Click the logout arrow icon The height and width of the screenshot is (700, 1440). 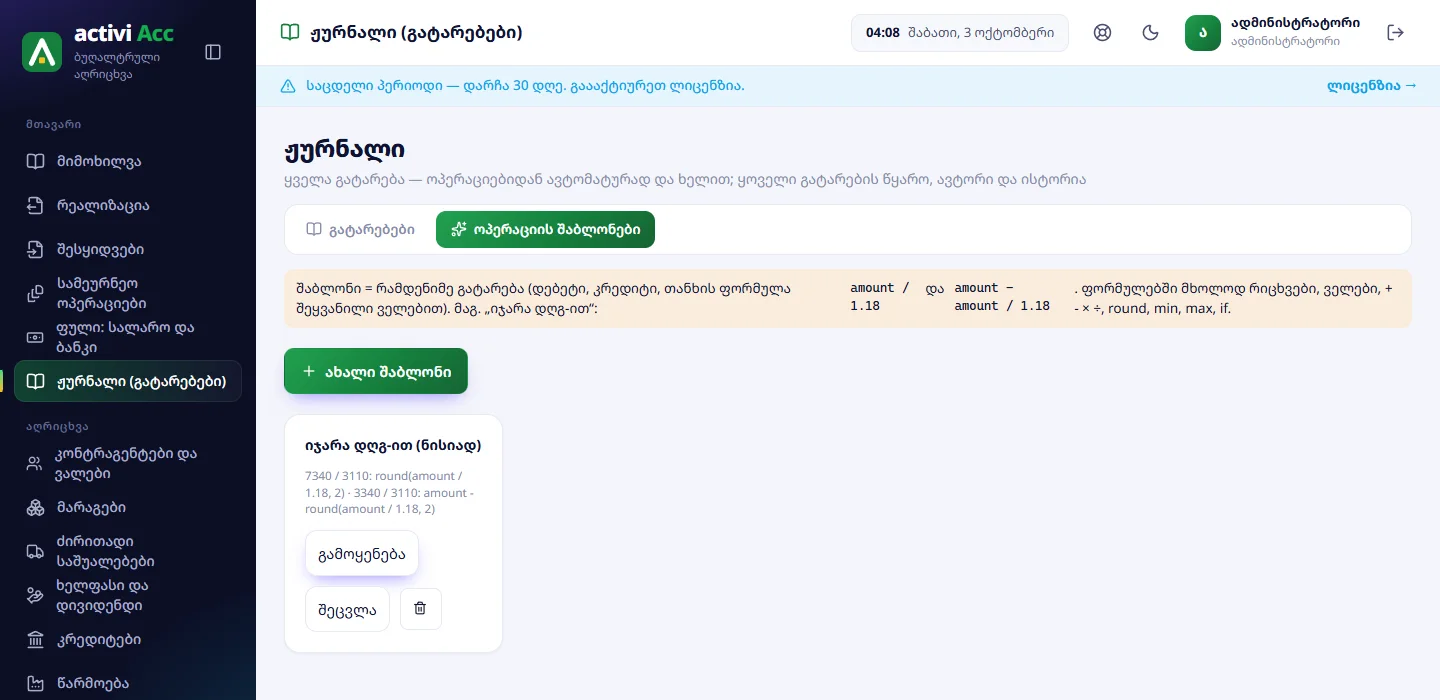tap(1396, 33)
